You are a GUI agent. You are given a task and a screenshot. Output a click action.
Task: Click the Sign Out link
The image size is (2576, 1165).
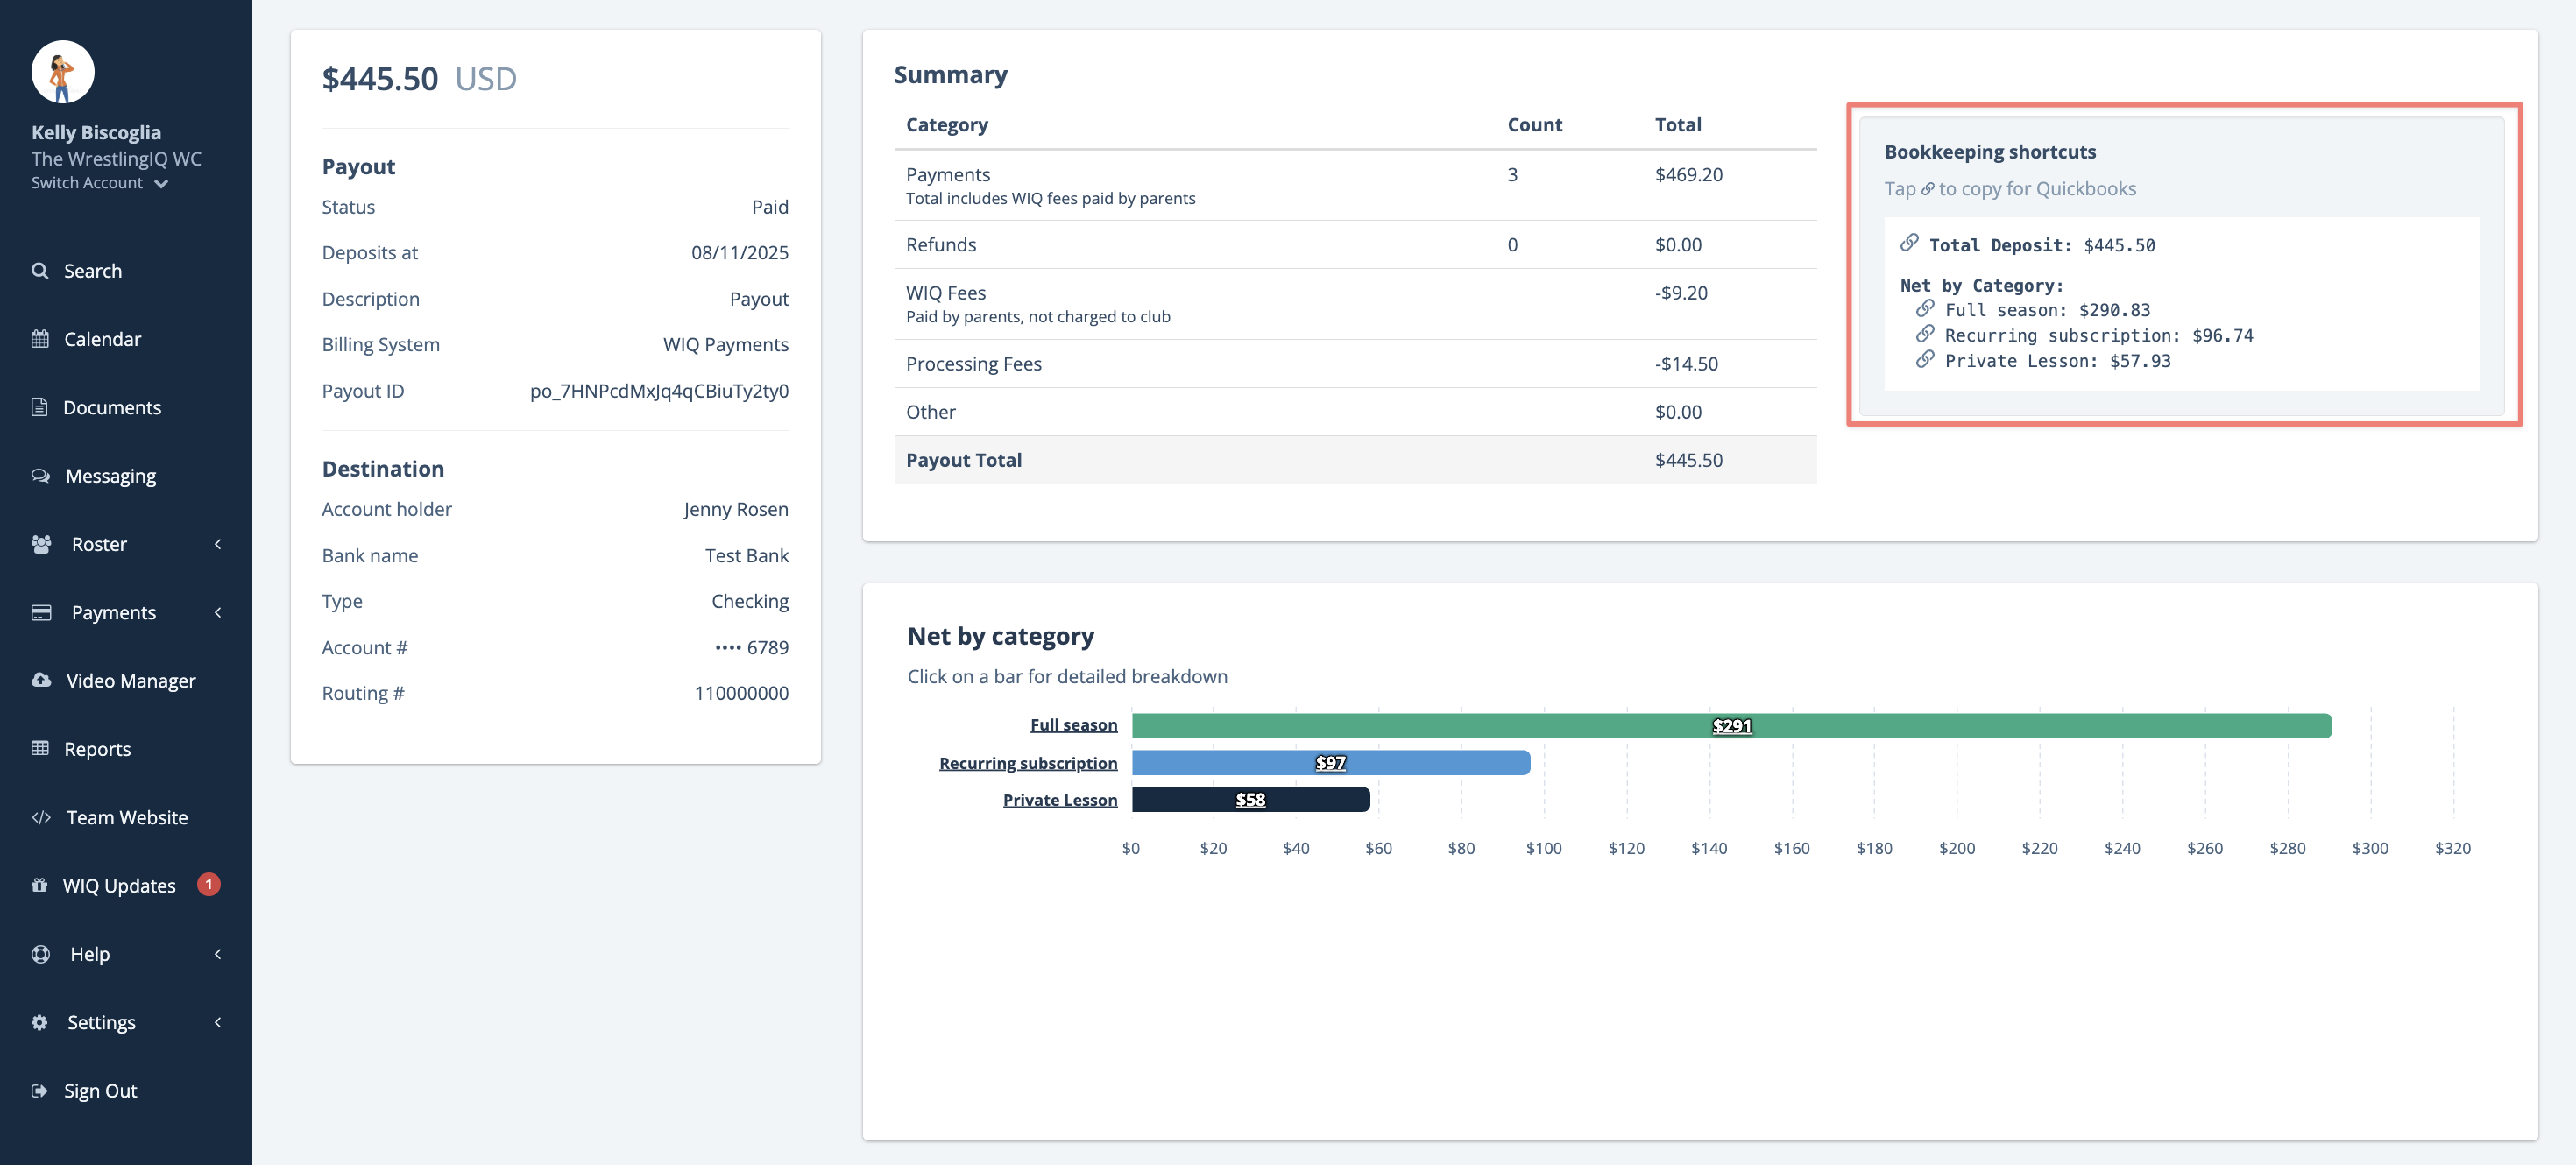(x=100, y=1091)
